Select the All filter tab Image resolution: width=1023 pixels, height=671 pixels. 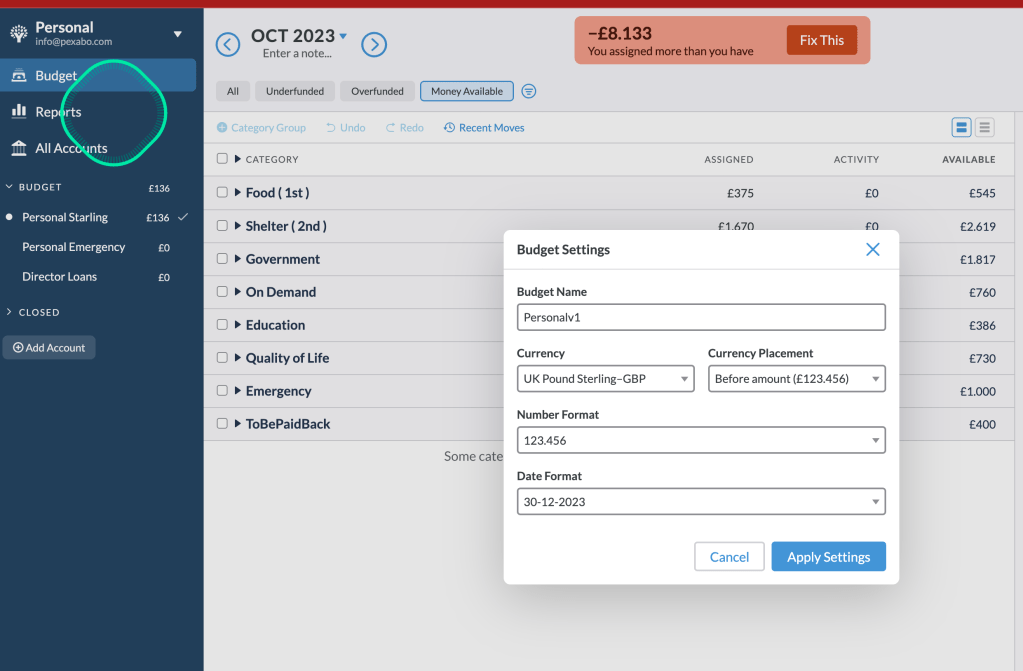pyautogui.click(x=233, y=91)
